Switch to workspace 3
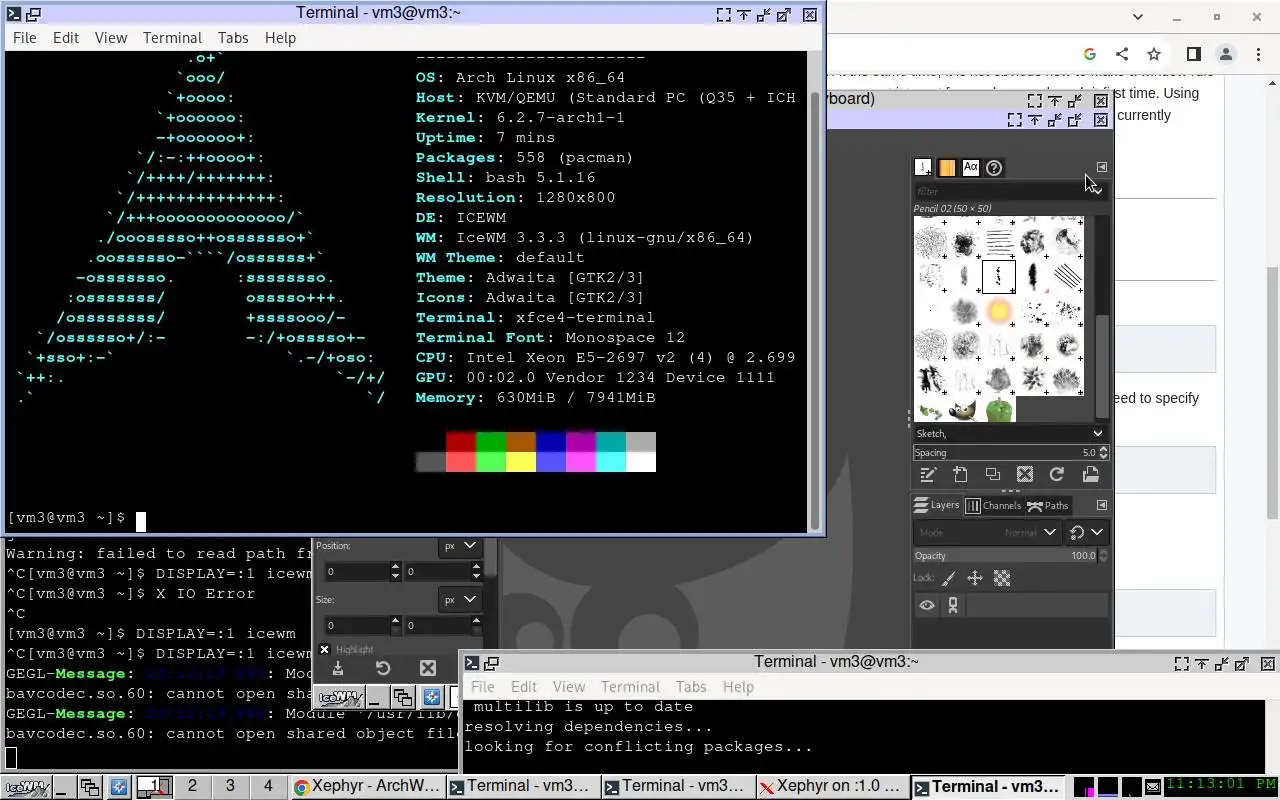The height and width of the screenshot is (800, 1280). tap(230, 786)
